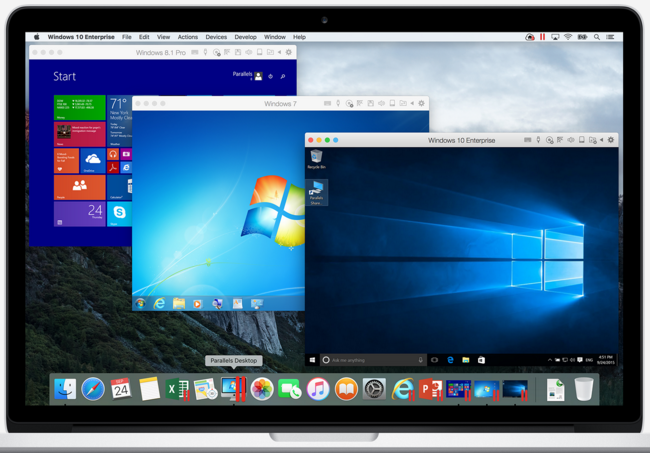Switch to Windows 10 VM thumbnail in Dock

(515, 390)
